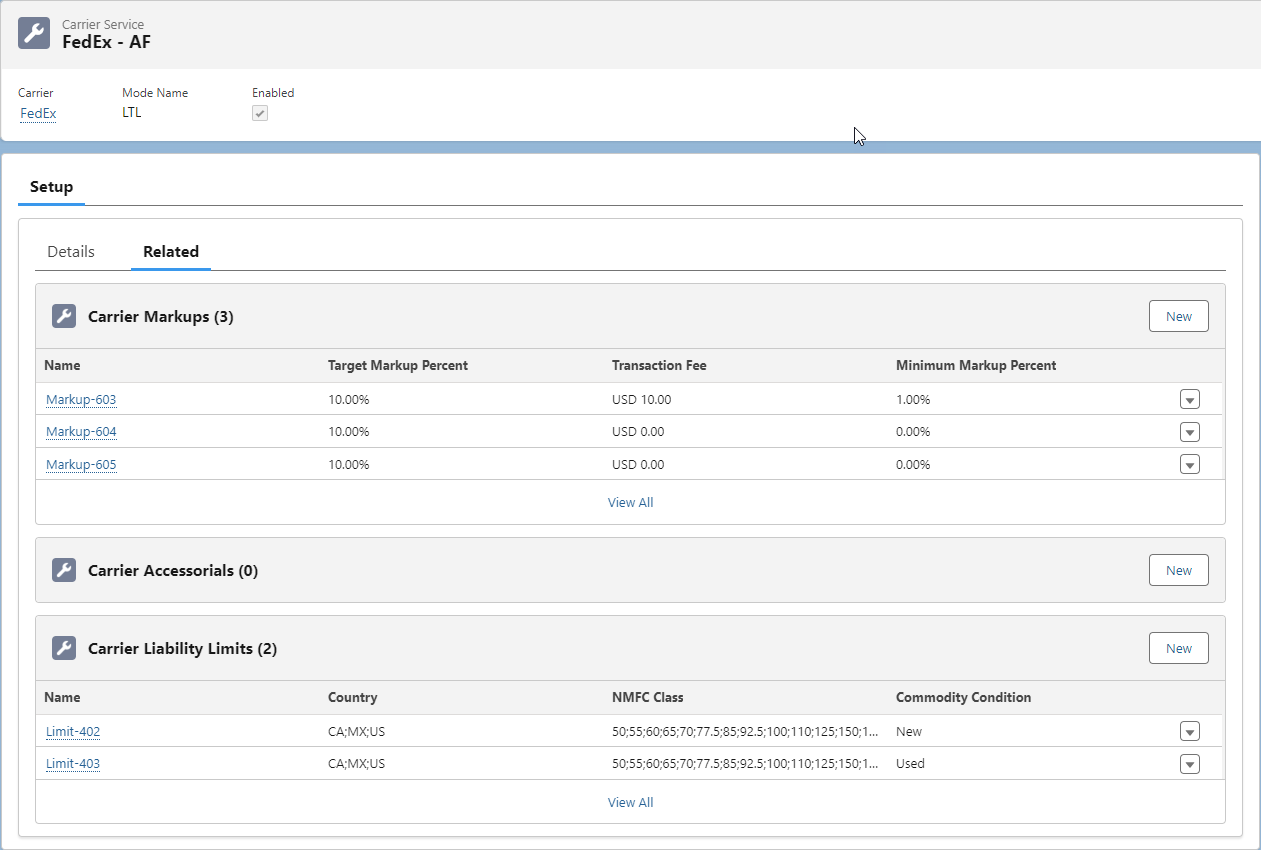View All Carrier Markups

pos(630,502)
